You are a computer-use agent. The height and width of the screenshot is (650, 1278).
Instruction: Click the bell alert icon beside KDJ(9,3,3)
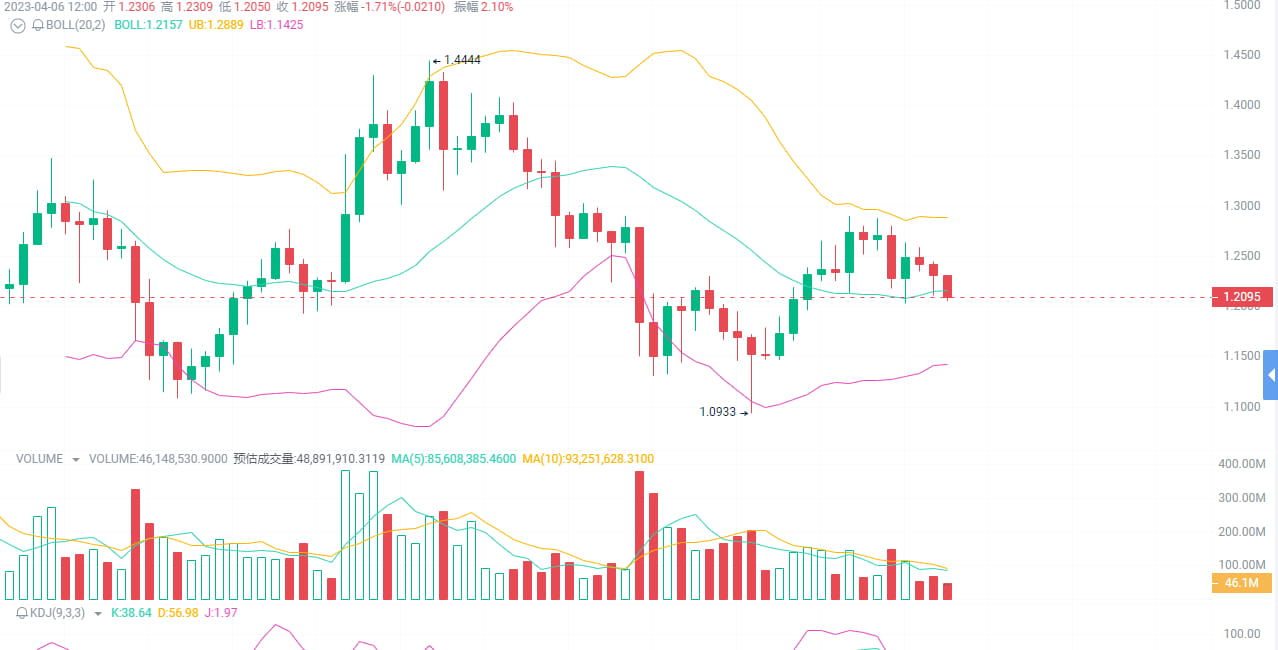click(22, 614)
